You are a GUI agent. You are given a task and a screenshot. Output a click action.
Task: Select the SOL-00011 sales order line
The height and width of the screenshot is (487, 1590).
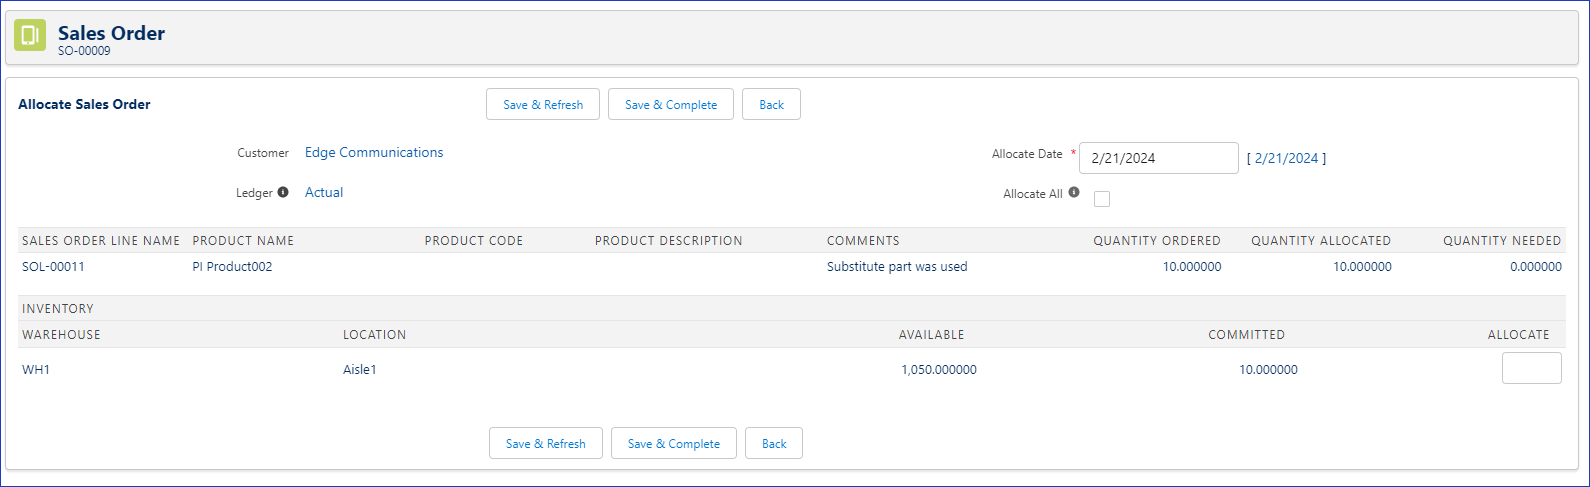pyautogui.click(x=53, y=267)
